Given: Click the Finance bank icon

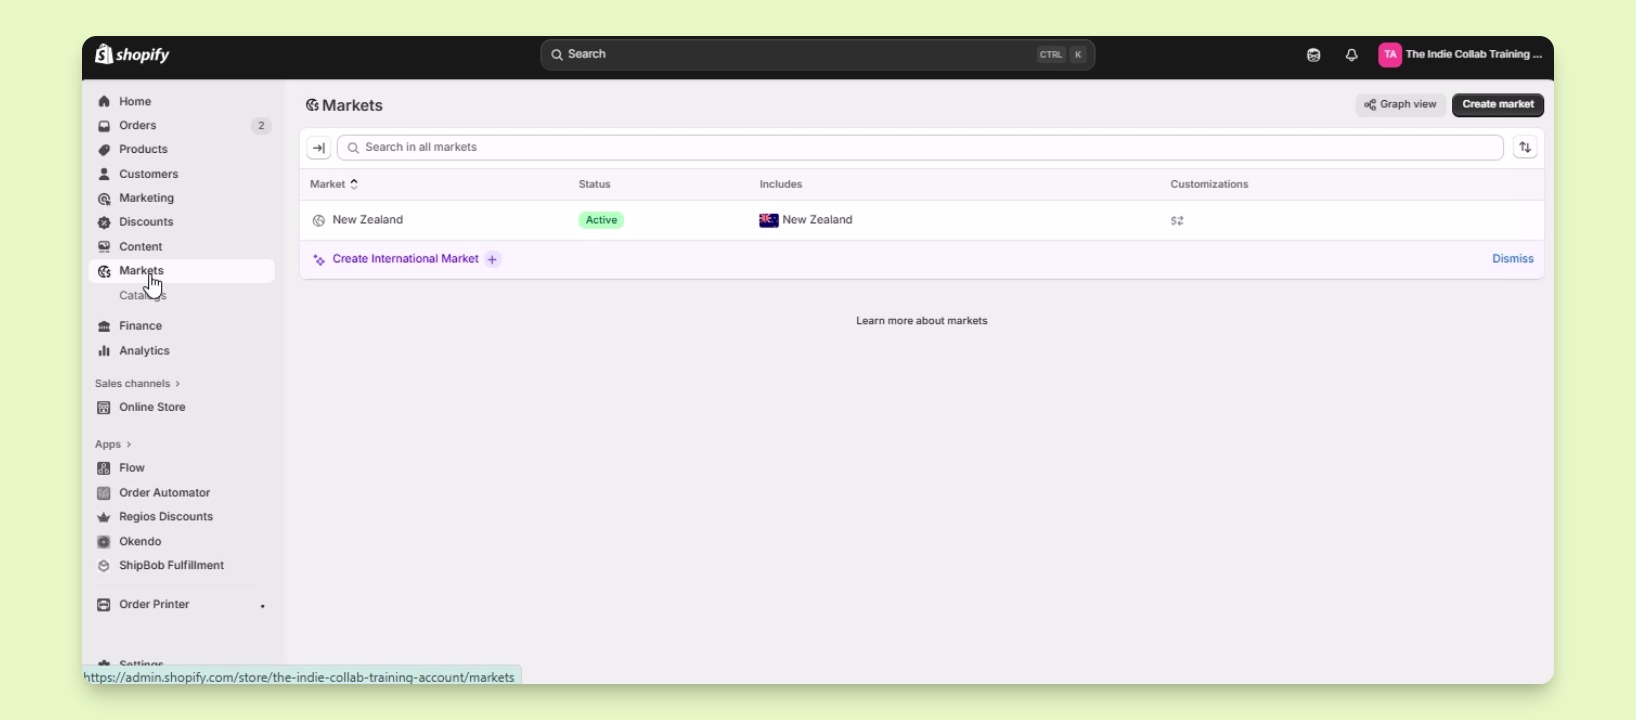Looking at the screenshot, I should 104,327.
